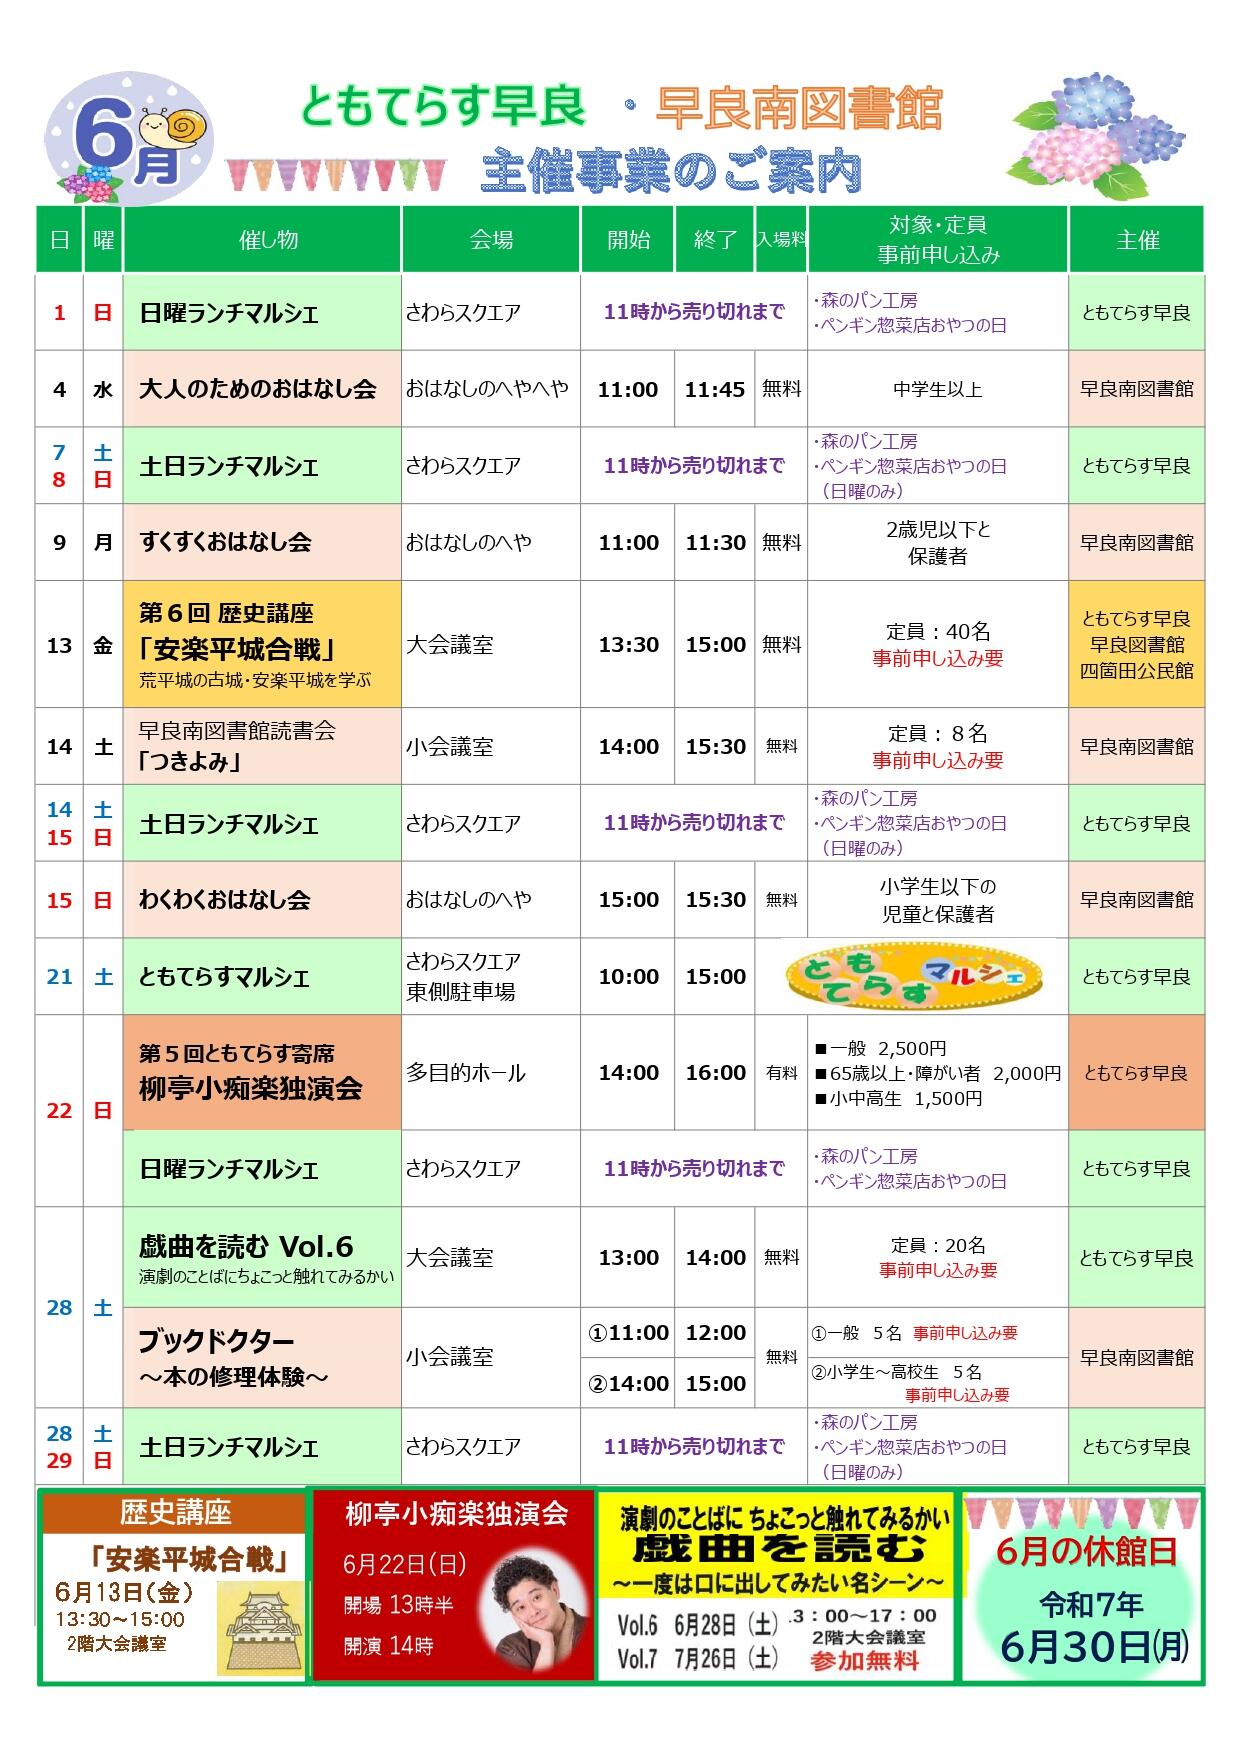Click the 開始 column header
Image resolution: width=1240 pixels, height=1754 pixels.
(x=628, y=239)
